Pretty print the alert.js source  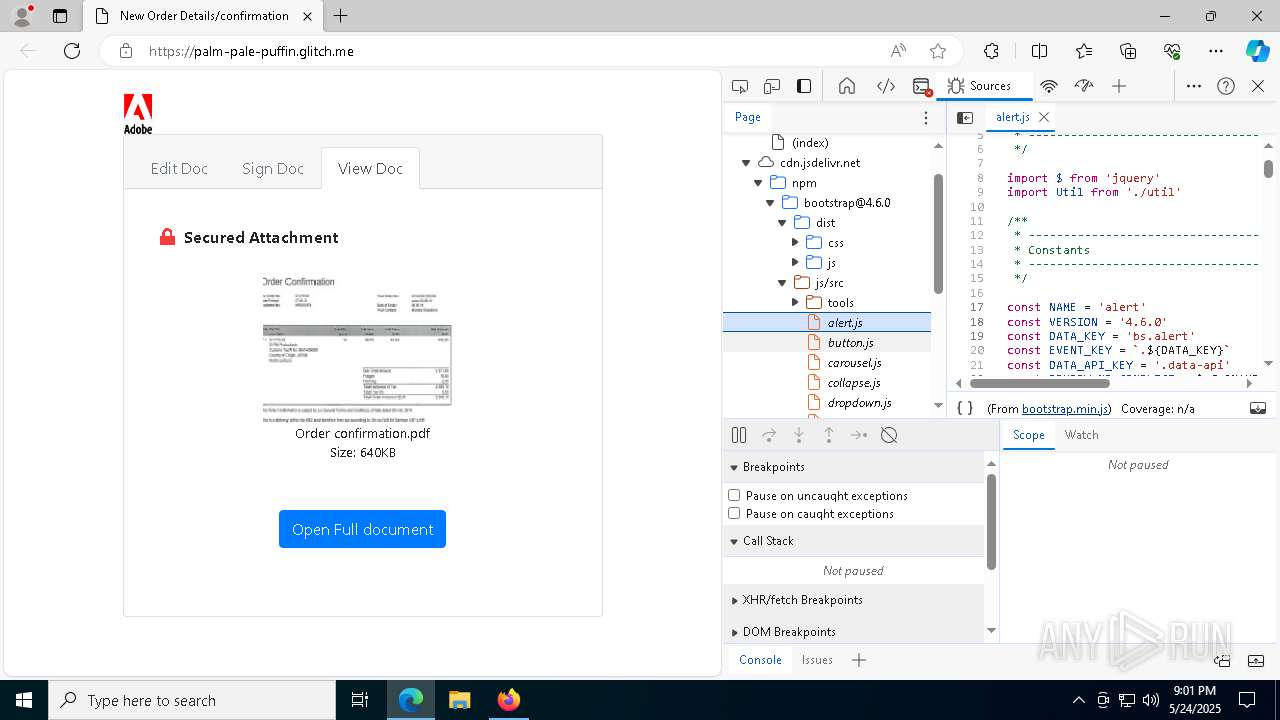pyautogui.click(x=965, y=408)
